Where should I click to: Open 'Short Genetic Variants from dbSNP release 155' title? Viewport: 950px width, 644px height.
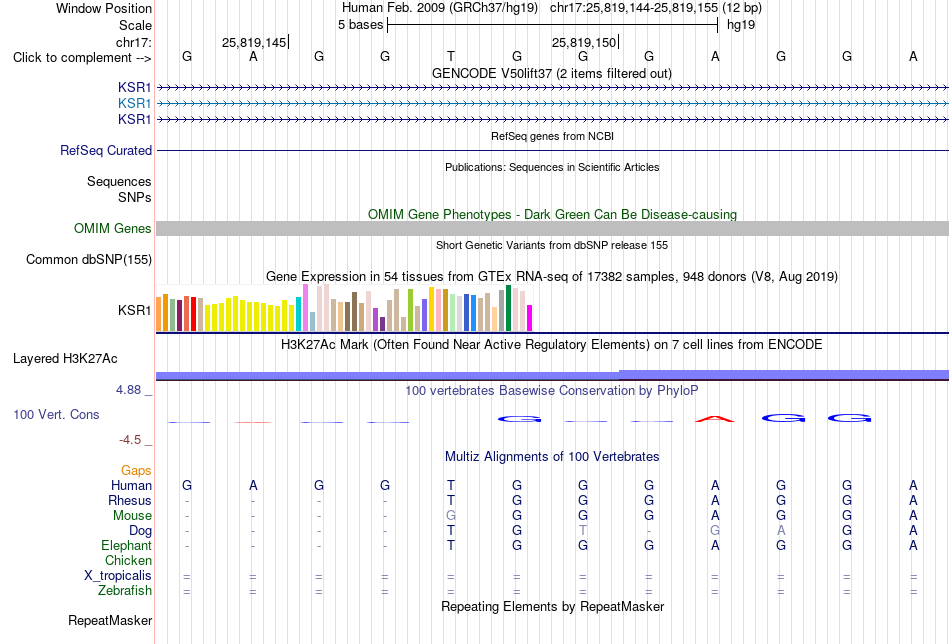552,245
